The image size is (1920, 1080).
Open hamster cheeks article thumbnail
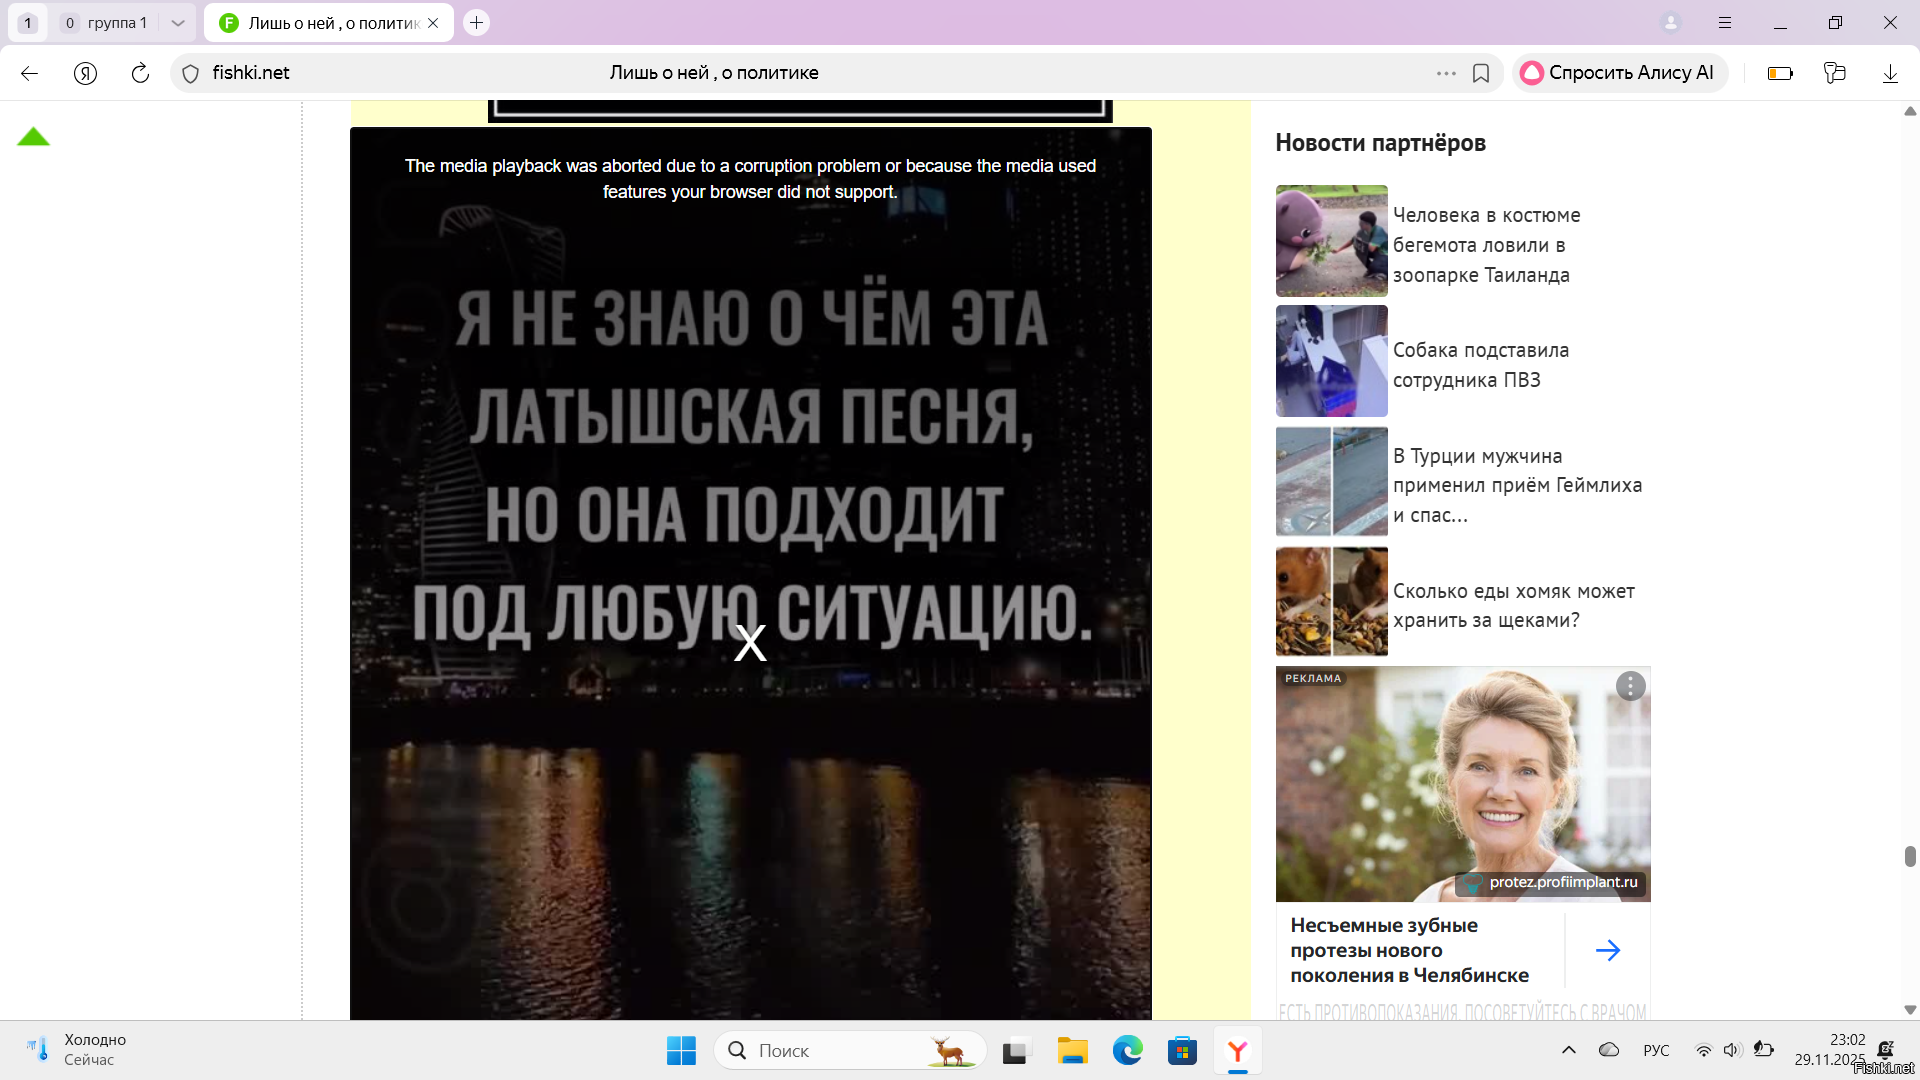pos(1331,601)
